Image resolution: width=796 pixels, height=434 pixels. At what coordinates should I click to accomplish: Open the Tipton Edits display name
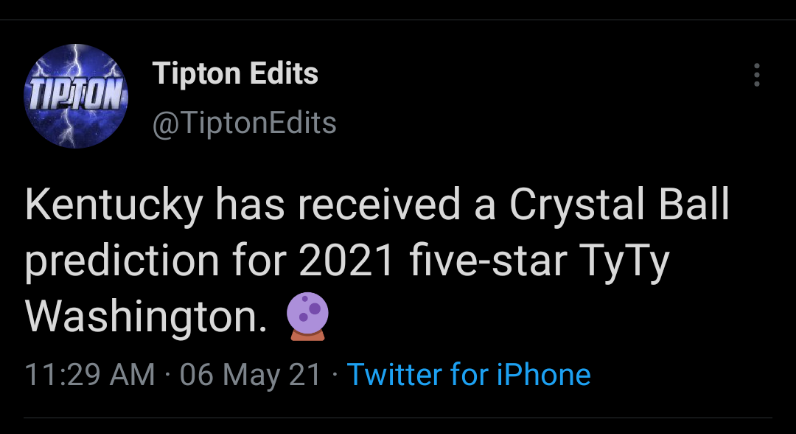click(x=235, y=73)
